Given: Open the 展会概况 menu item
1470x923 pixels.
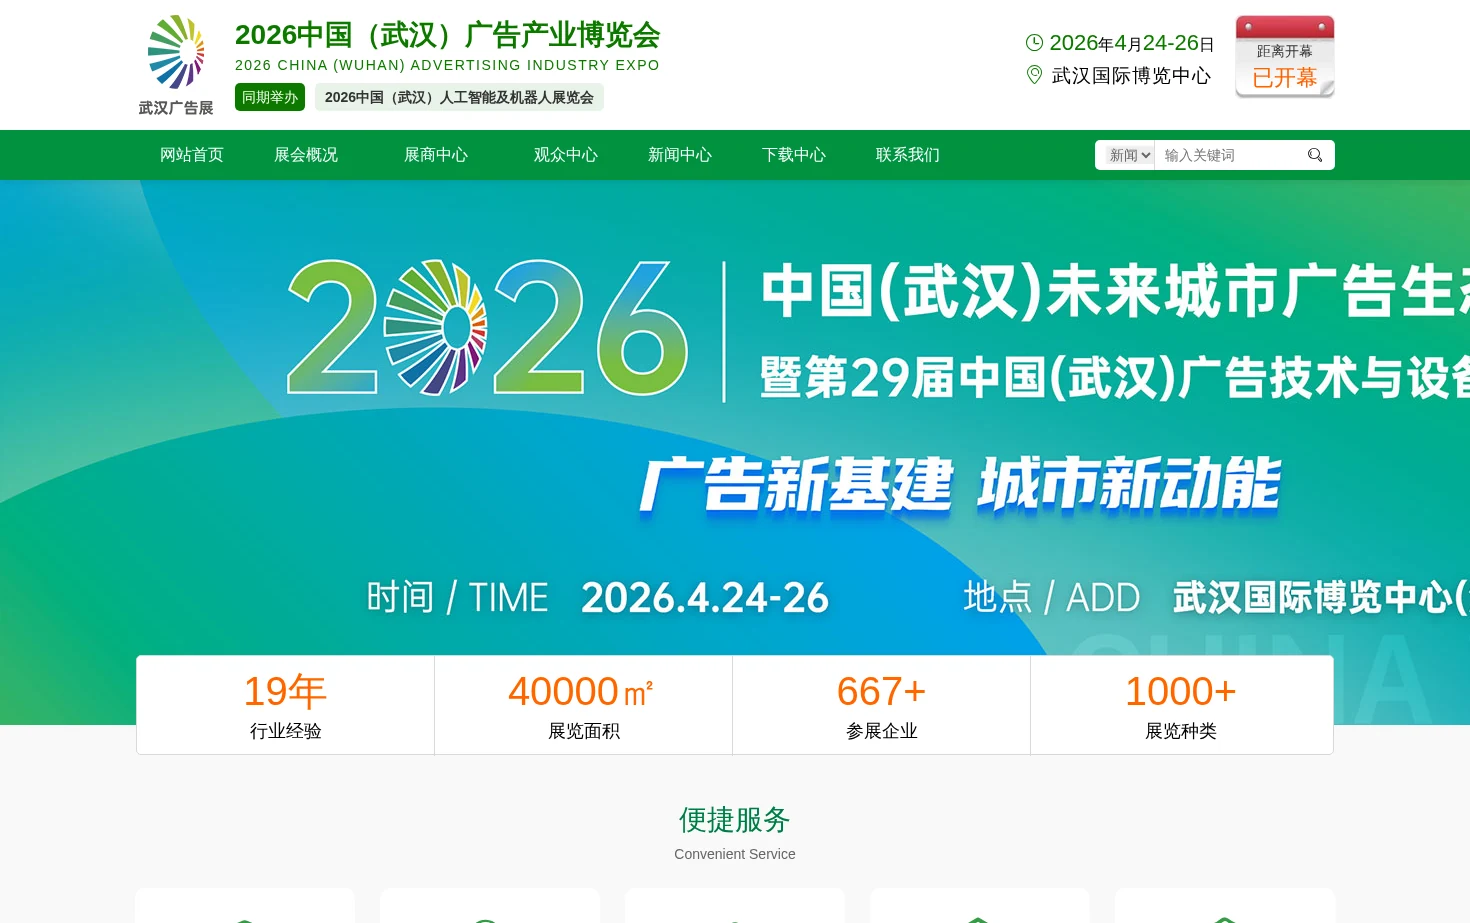Looking at the screenshot, I should tap(306, 155).
